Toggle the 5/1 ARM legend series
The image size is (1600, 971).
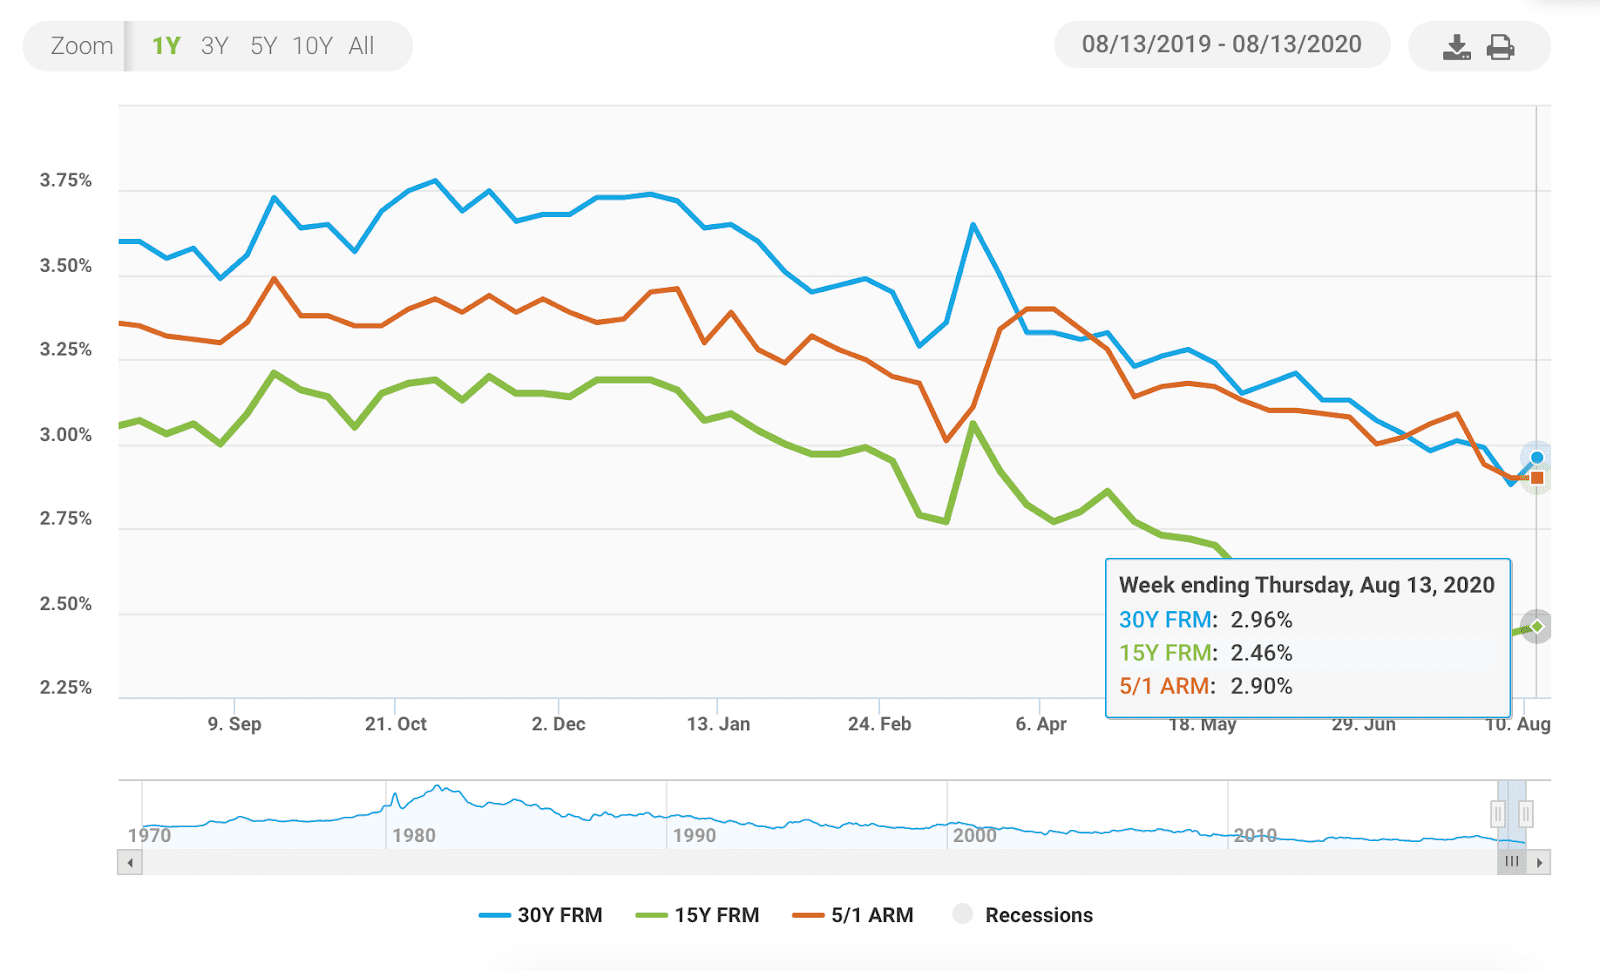(853, 915)
